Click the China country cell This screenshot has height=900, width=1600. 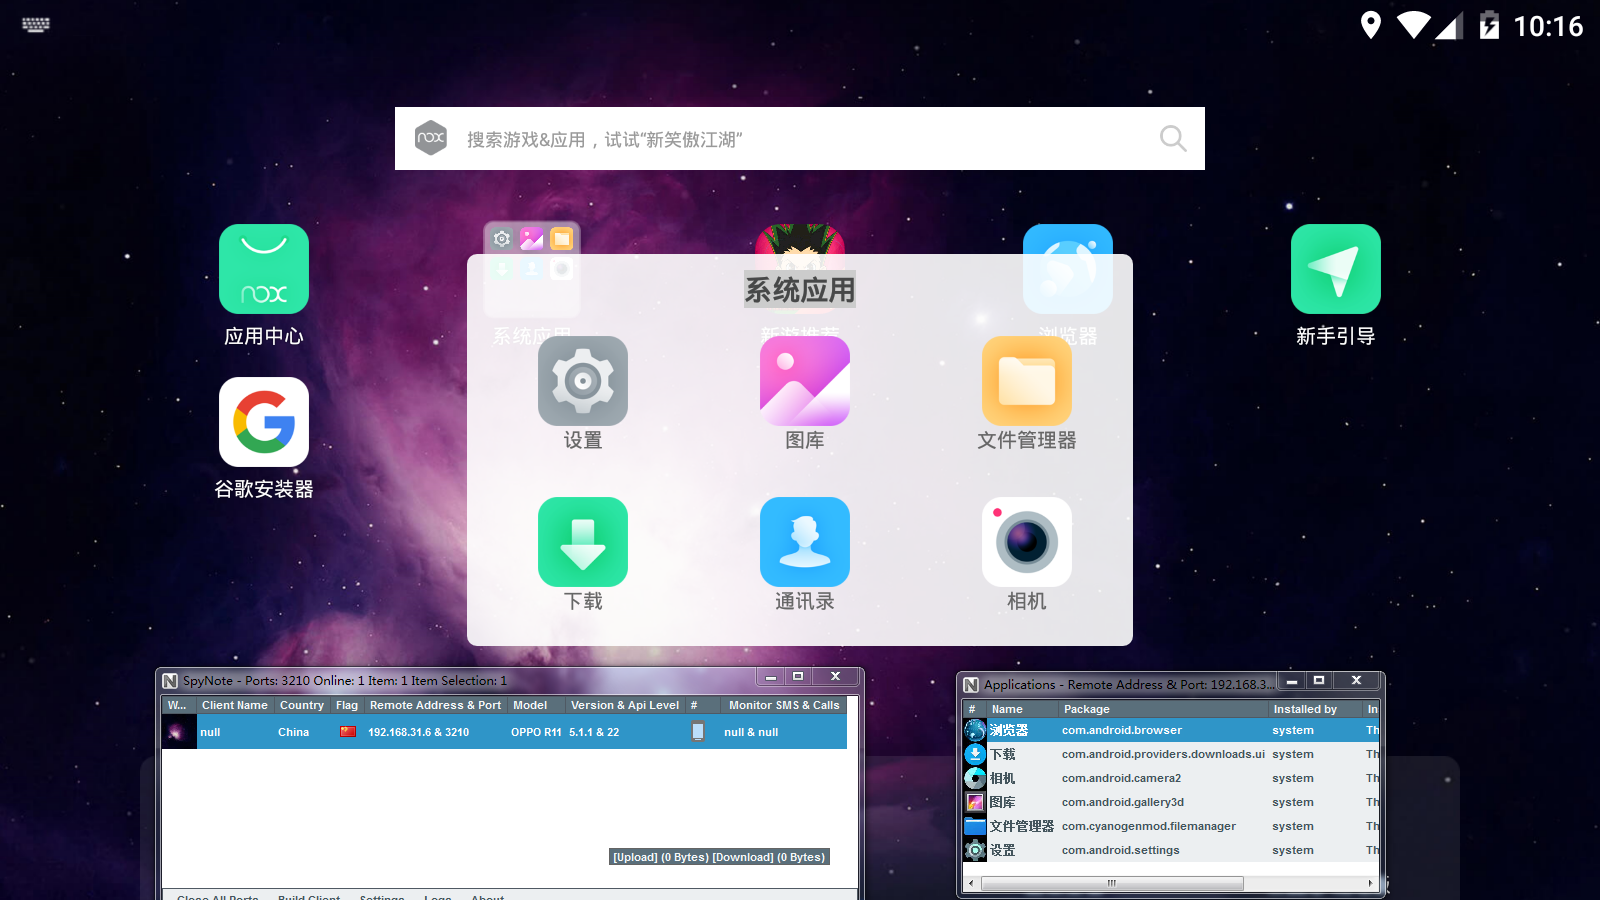click(294, 732)
